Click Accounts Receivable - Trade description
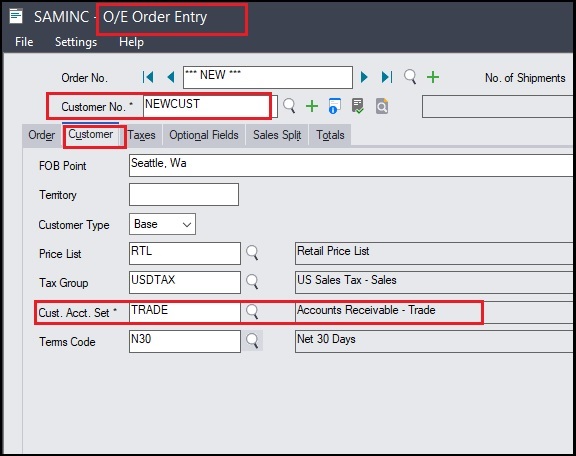576x456 pixels. click(x=434, y=312)
